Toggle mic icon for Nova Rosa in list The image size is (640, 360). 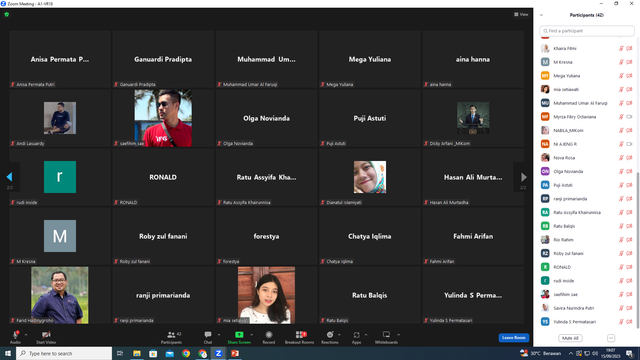point(621,158)
